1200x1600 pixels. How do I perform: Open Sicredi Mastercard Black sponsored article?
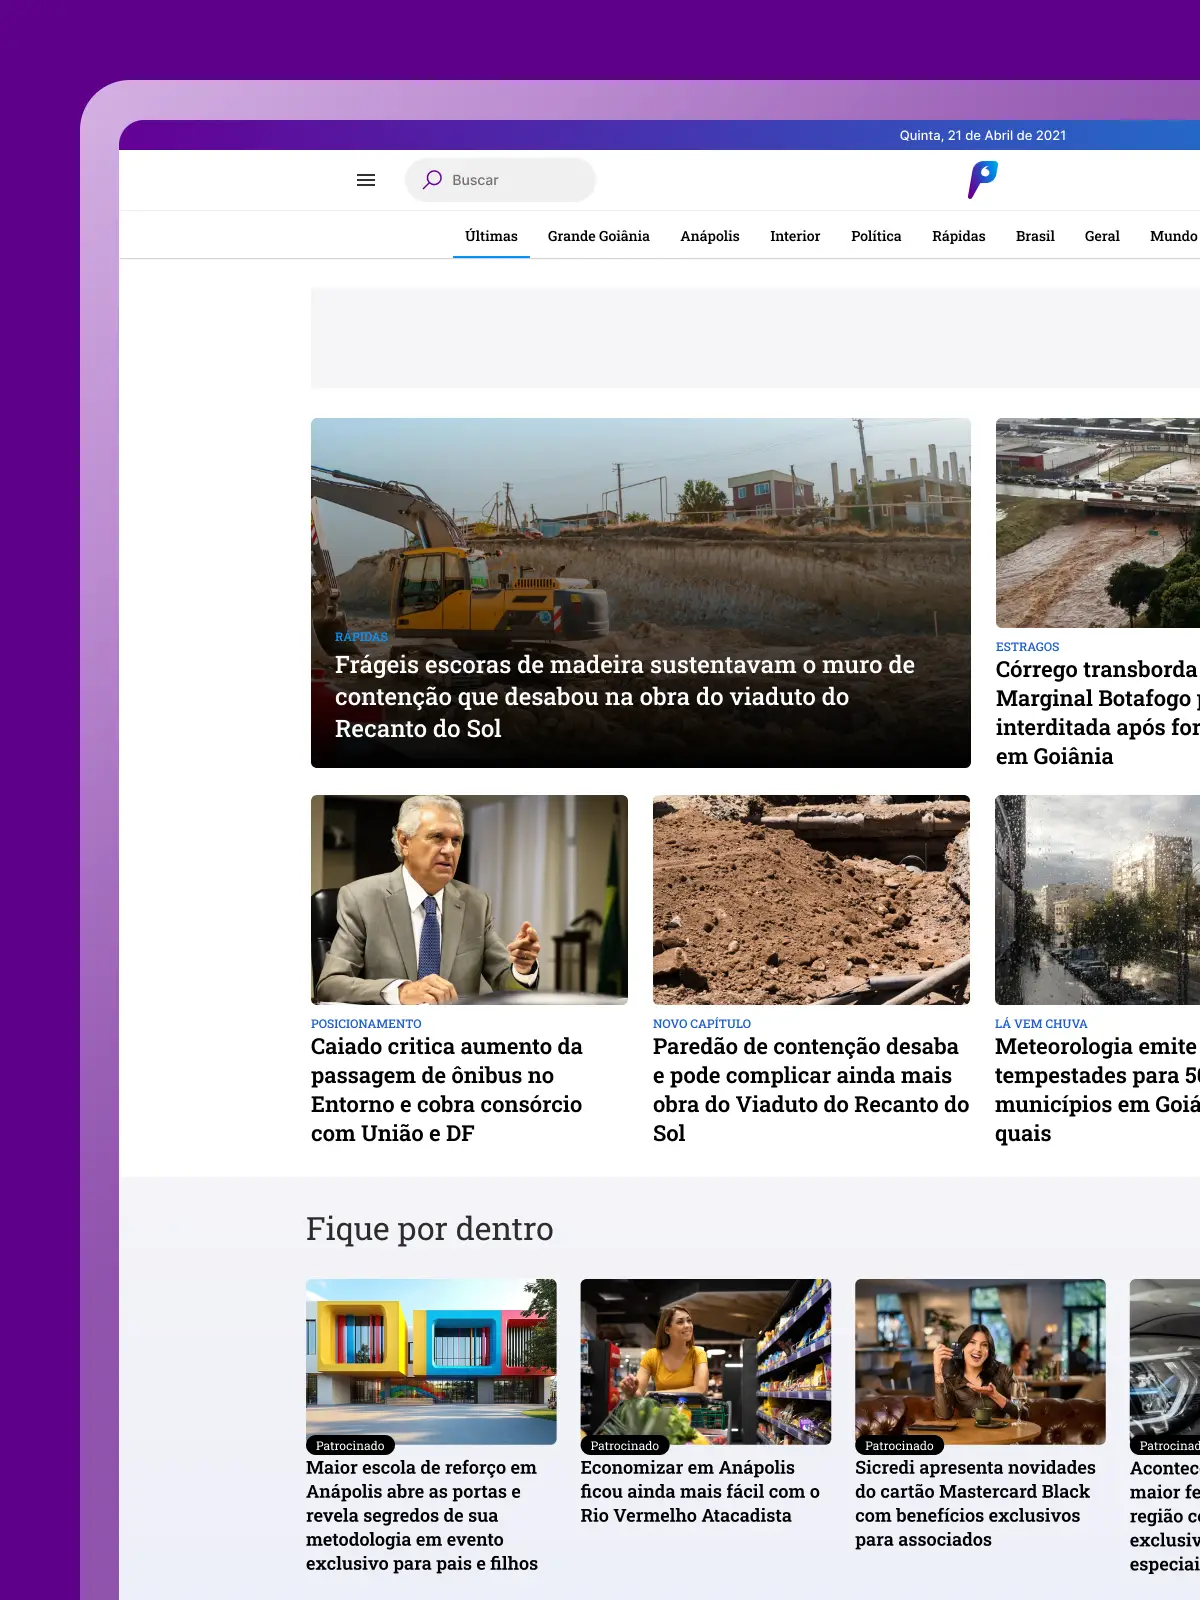click(x=975, y=1504)
